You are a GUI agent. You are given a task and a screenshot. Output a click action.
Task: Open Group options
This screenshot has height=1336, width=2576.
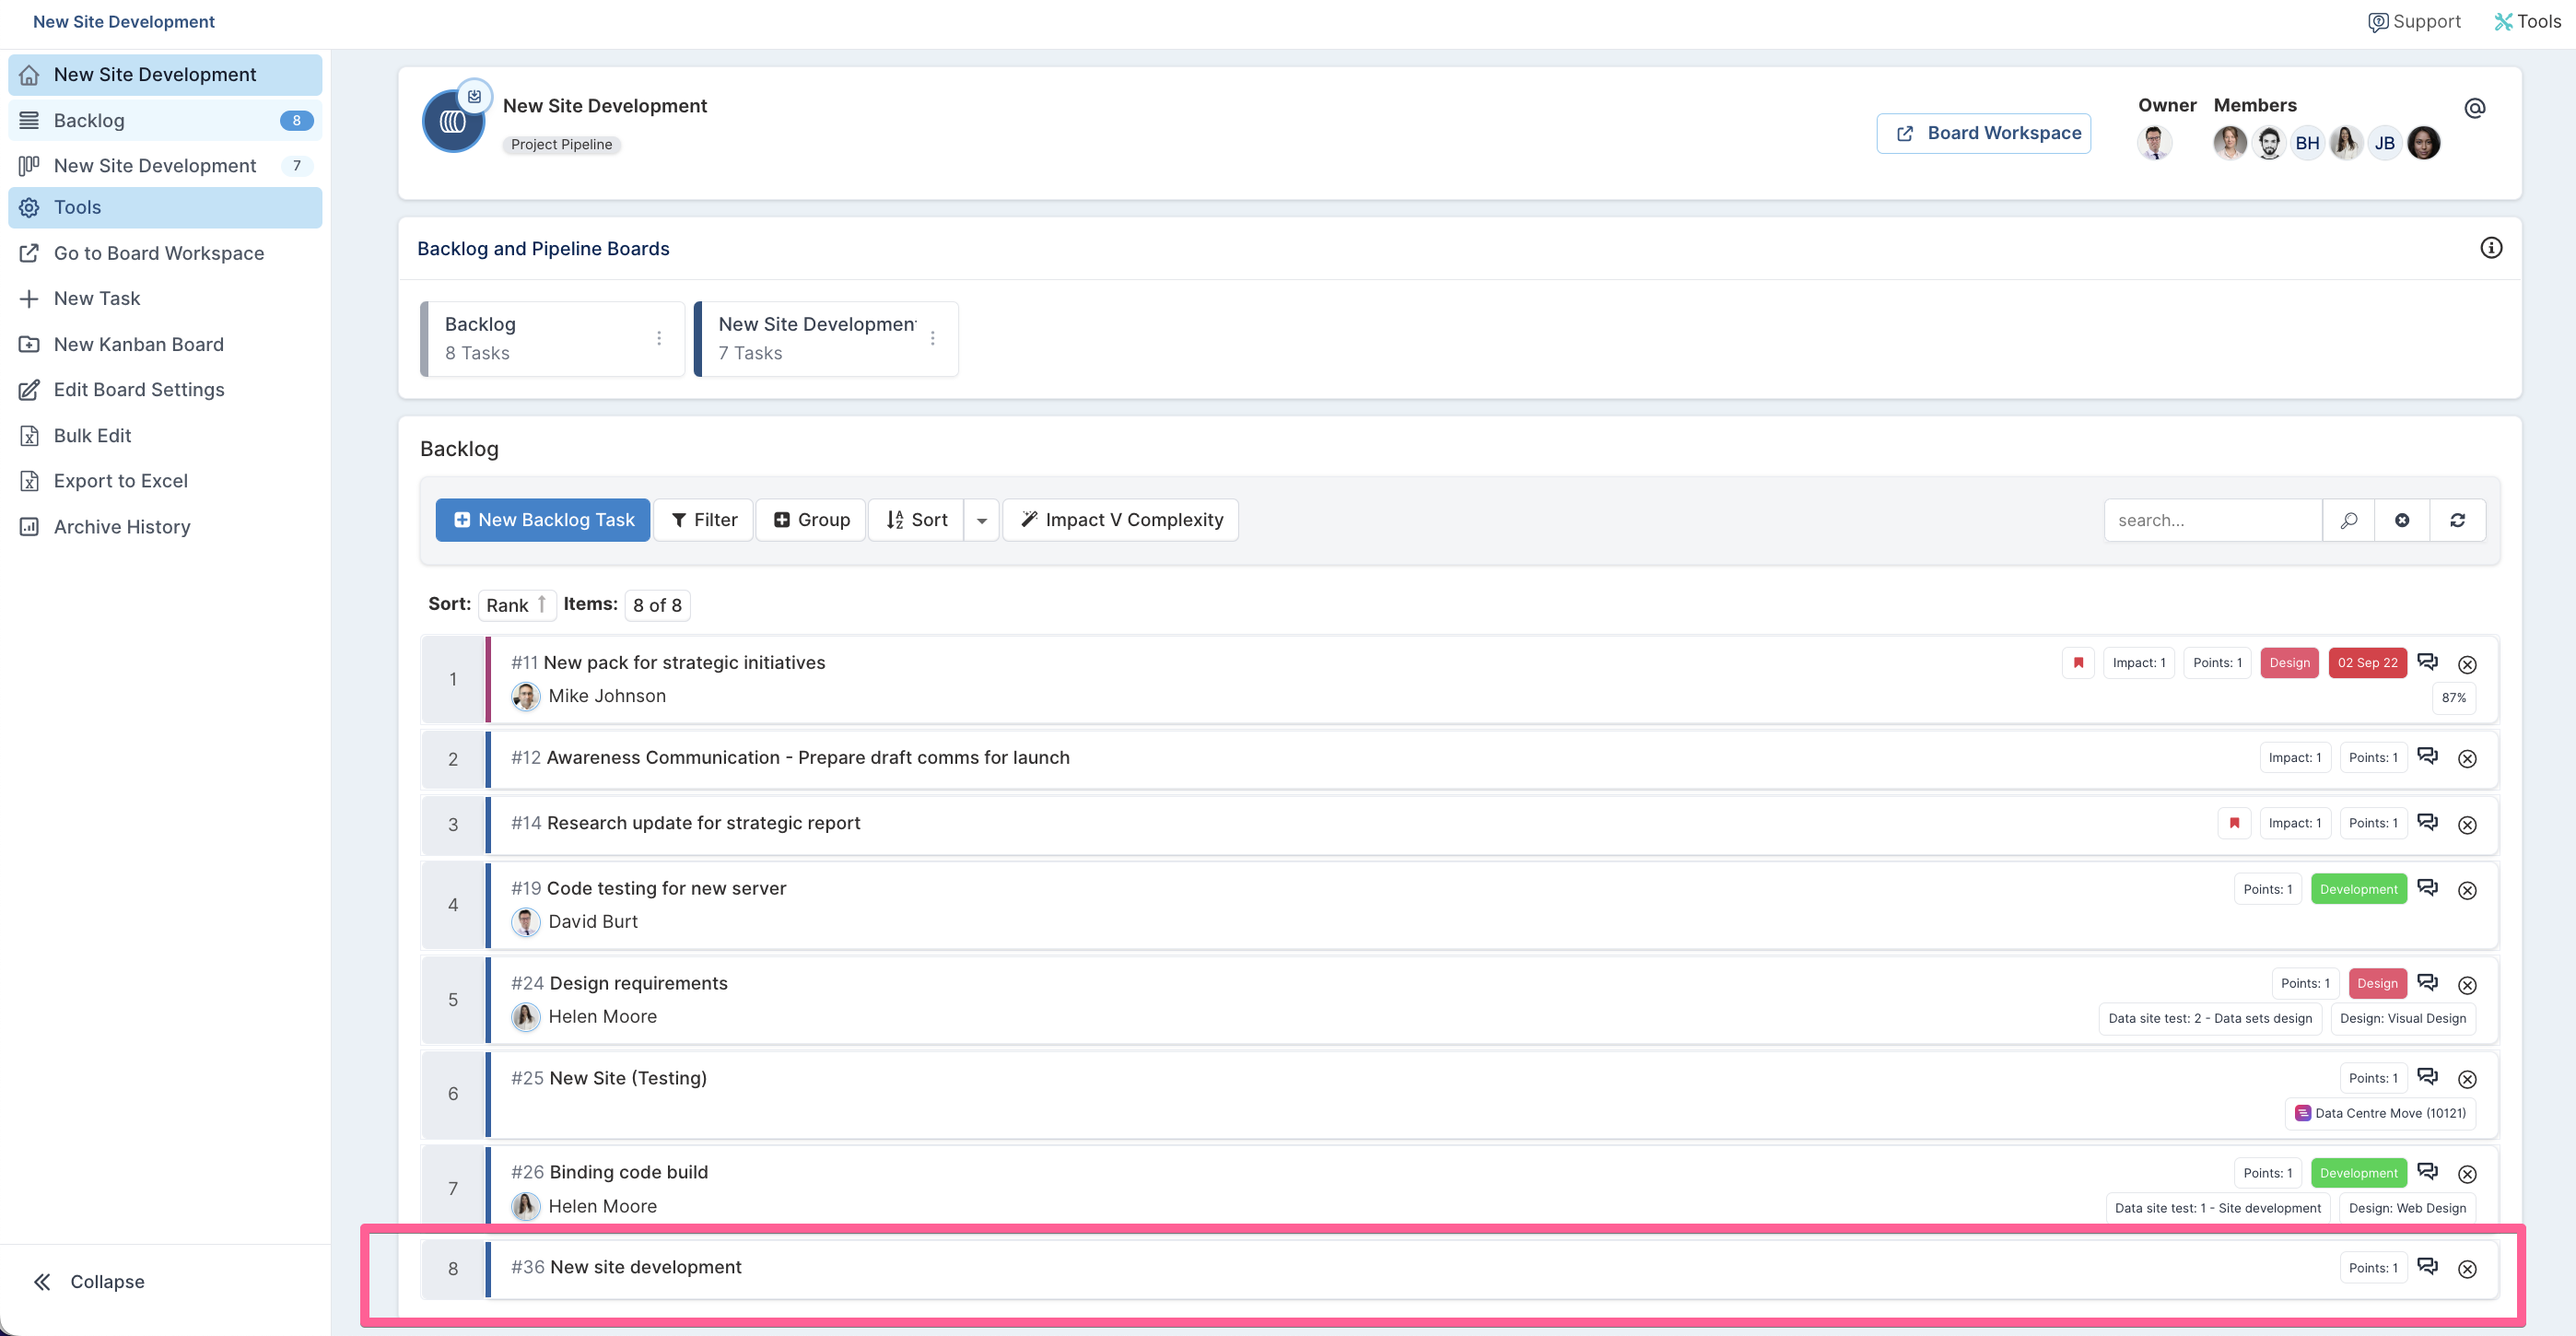[x=811, y=520]
